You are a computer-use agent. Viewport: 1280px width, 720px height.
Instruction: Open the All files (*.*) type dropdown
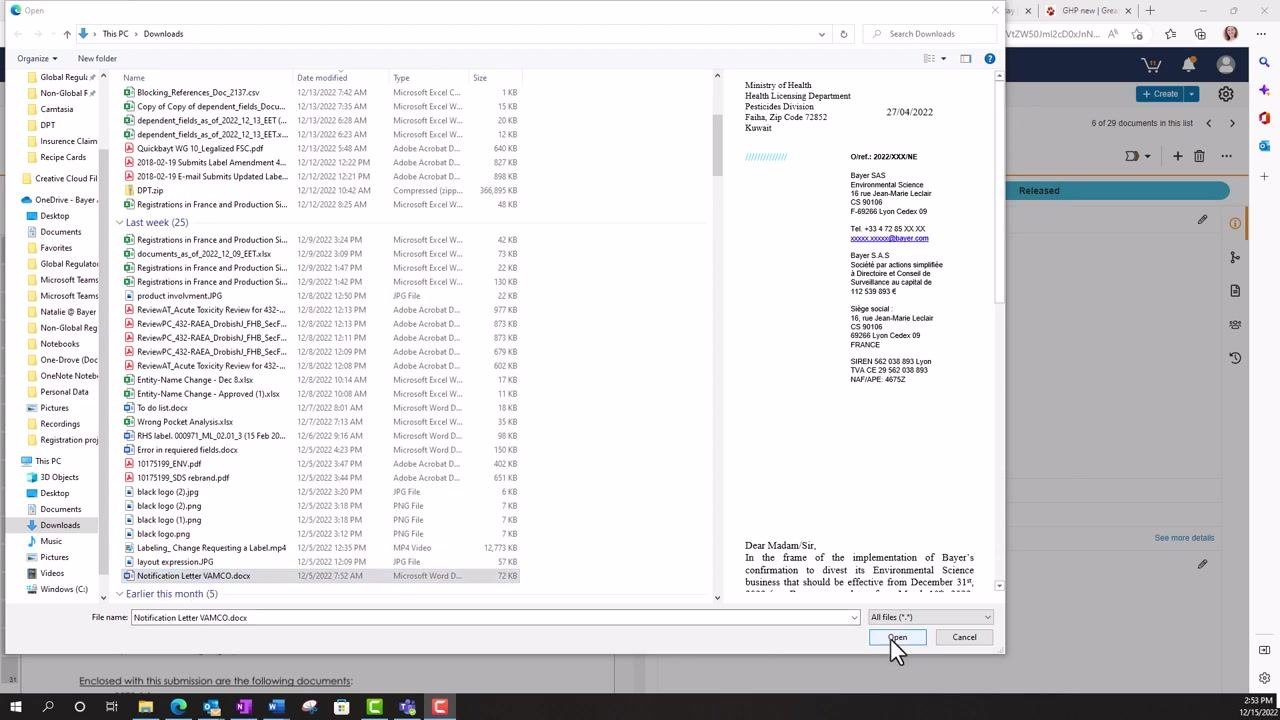930,618
